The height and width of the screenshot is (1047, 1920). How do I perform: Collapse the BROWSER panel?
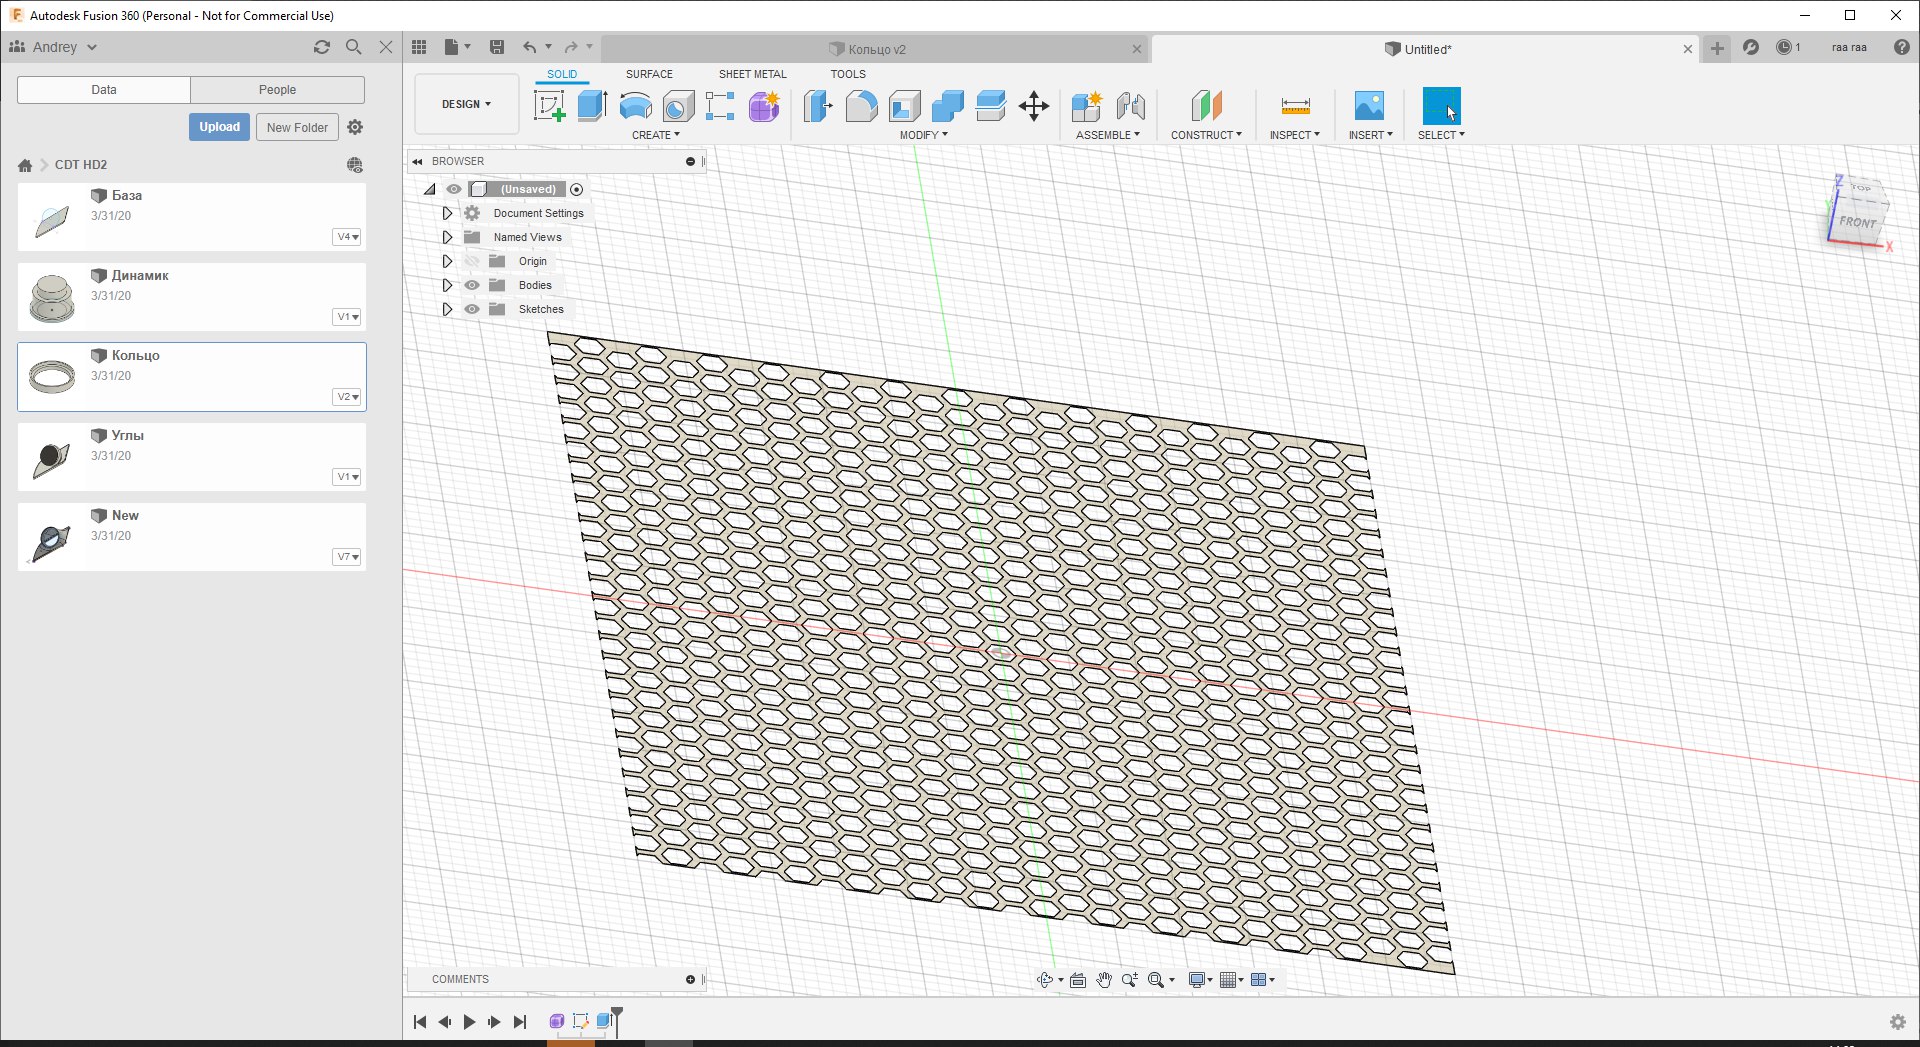[417, 161]
